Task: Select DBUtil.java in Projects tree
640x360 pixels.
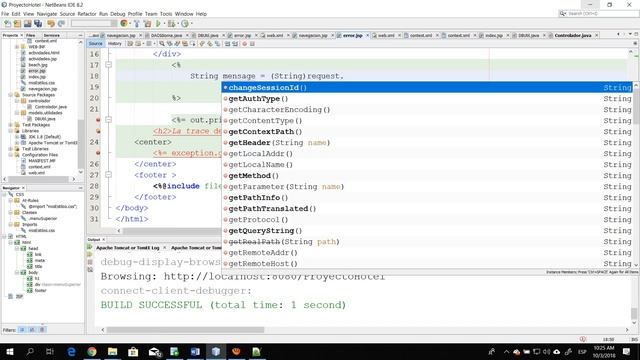Action: (x=45, y=119)
